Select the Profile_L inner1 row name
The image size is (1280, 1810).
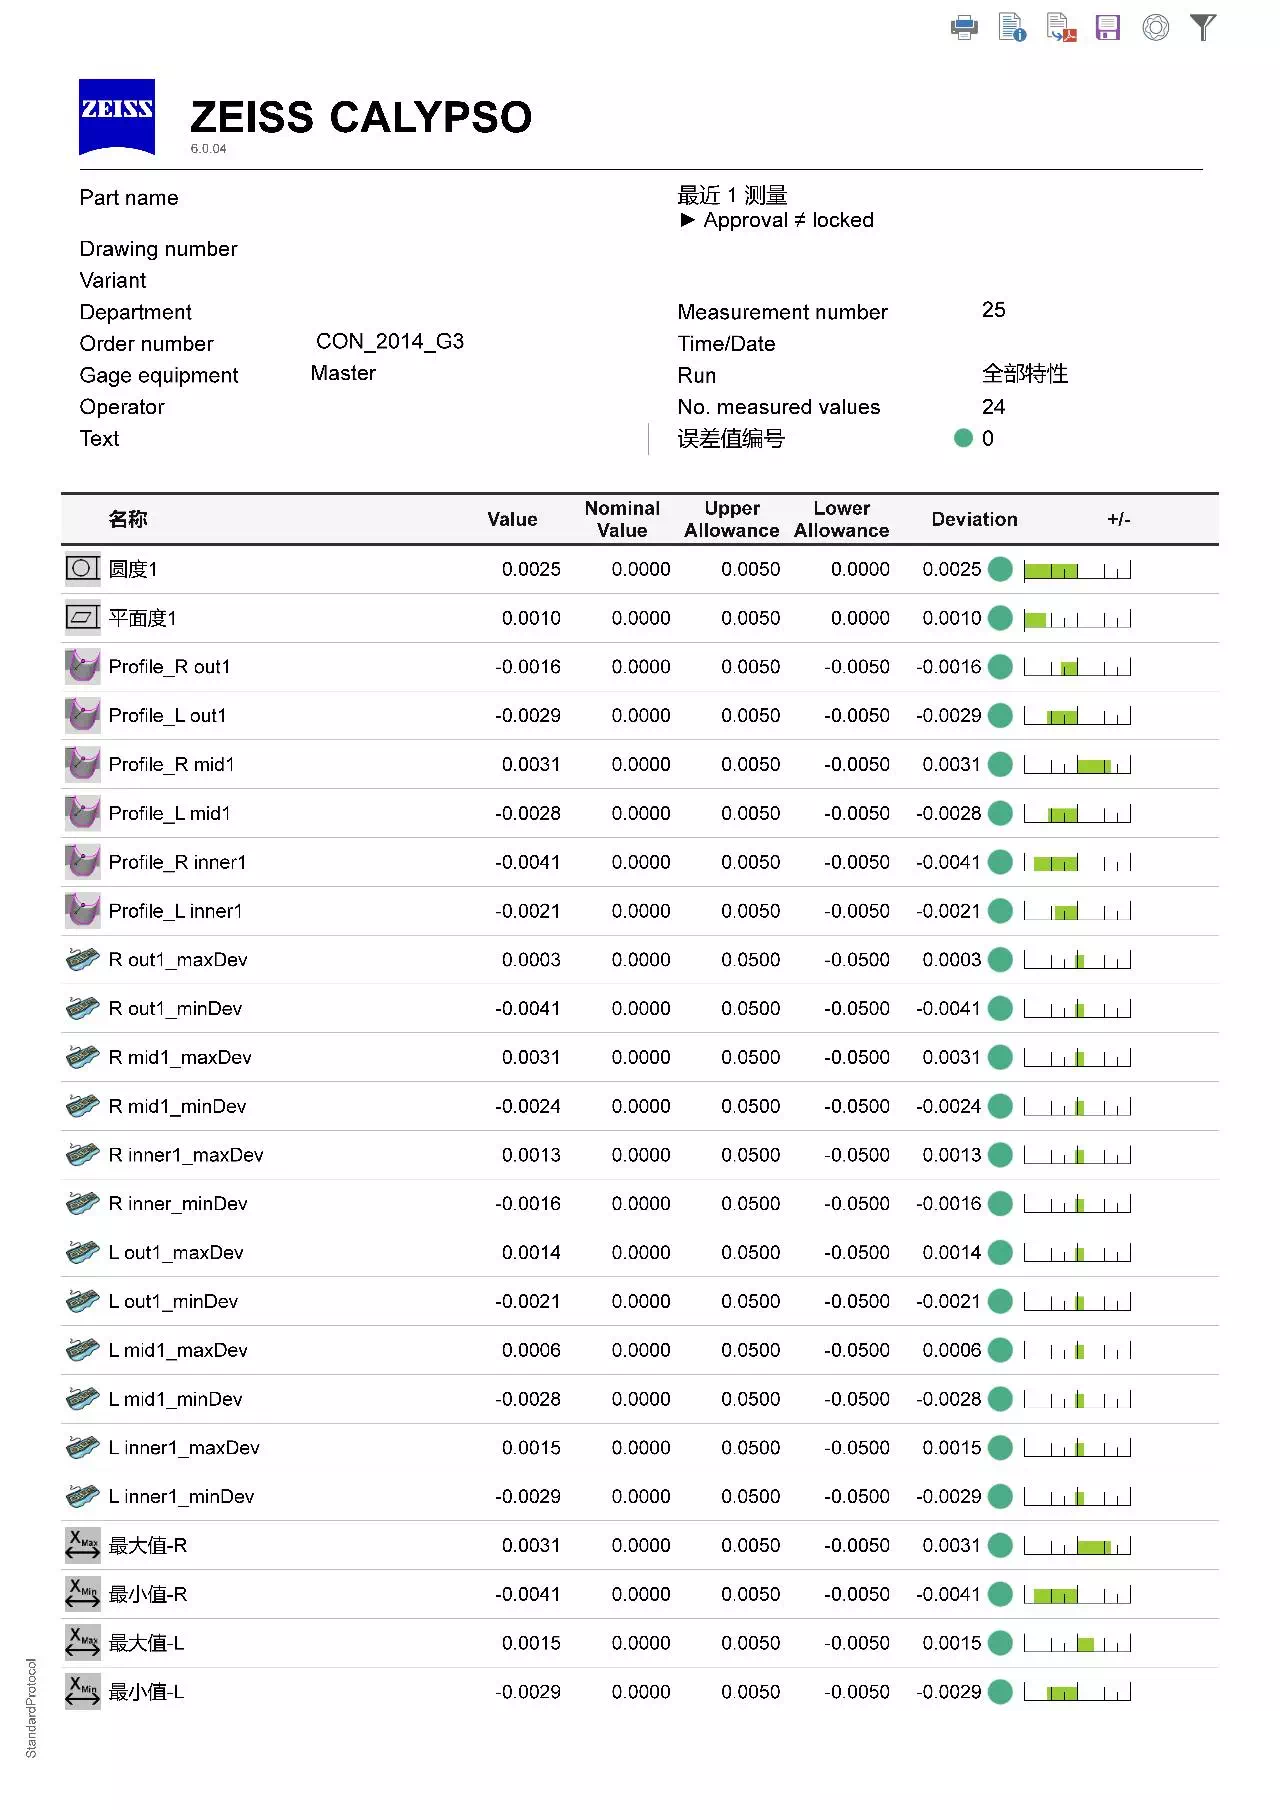[175, 911]
